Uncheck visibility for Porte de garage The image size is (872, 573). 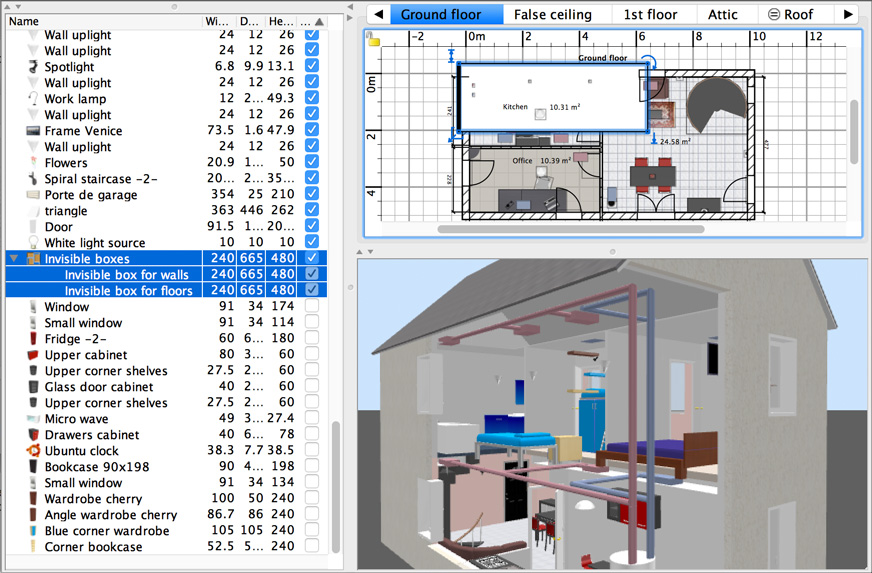312,195
